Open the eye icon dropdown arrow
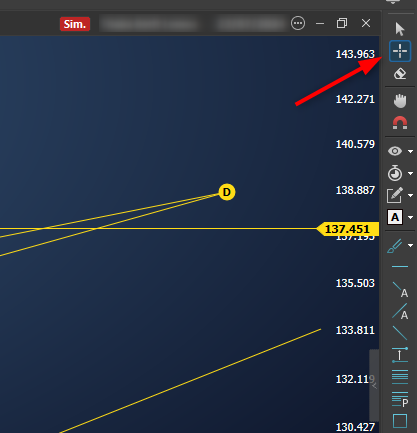Viewport: 417px width, 433px height. tap(411, 151)
